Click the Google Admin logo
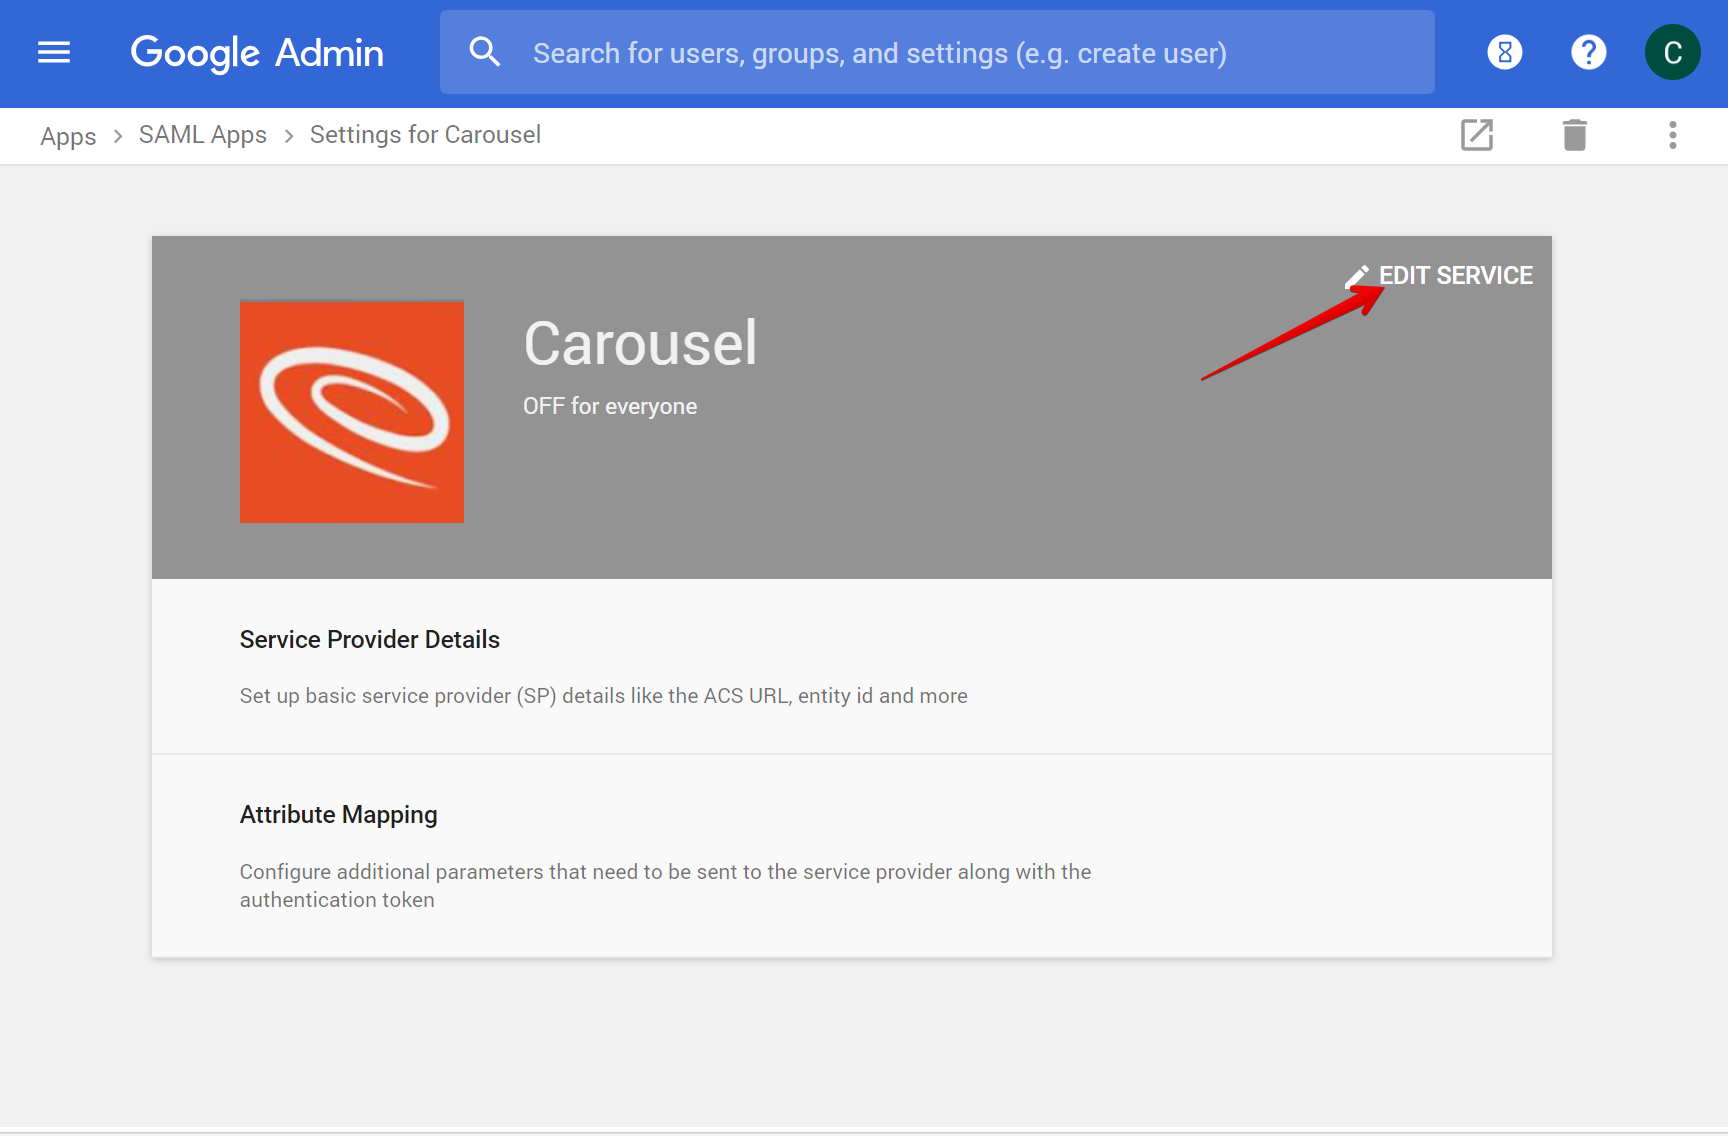Screen dimensions: 1728x1136 (257, 53)
